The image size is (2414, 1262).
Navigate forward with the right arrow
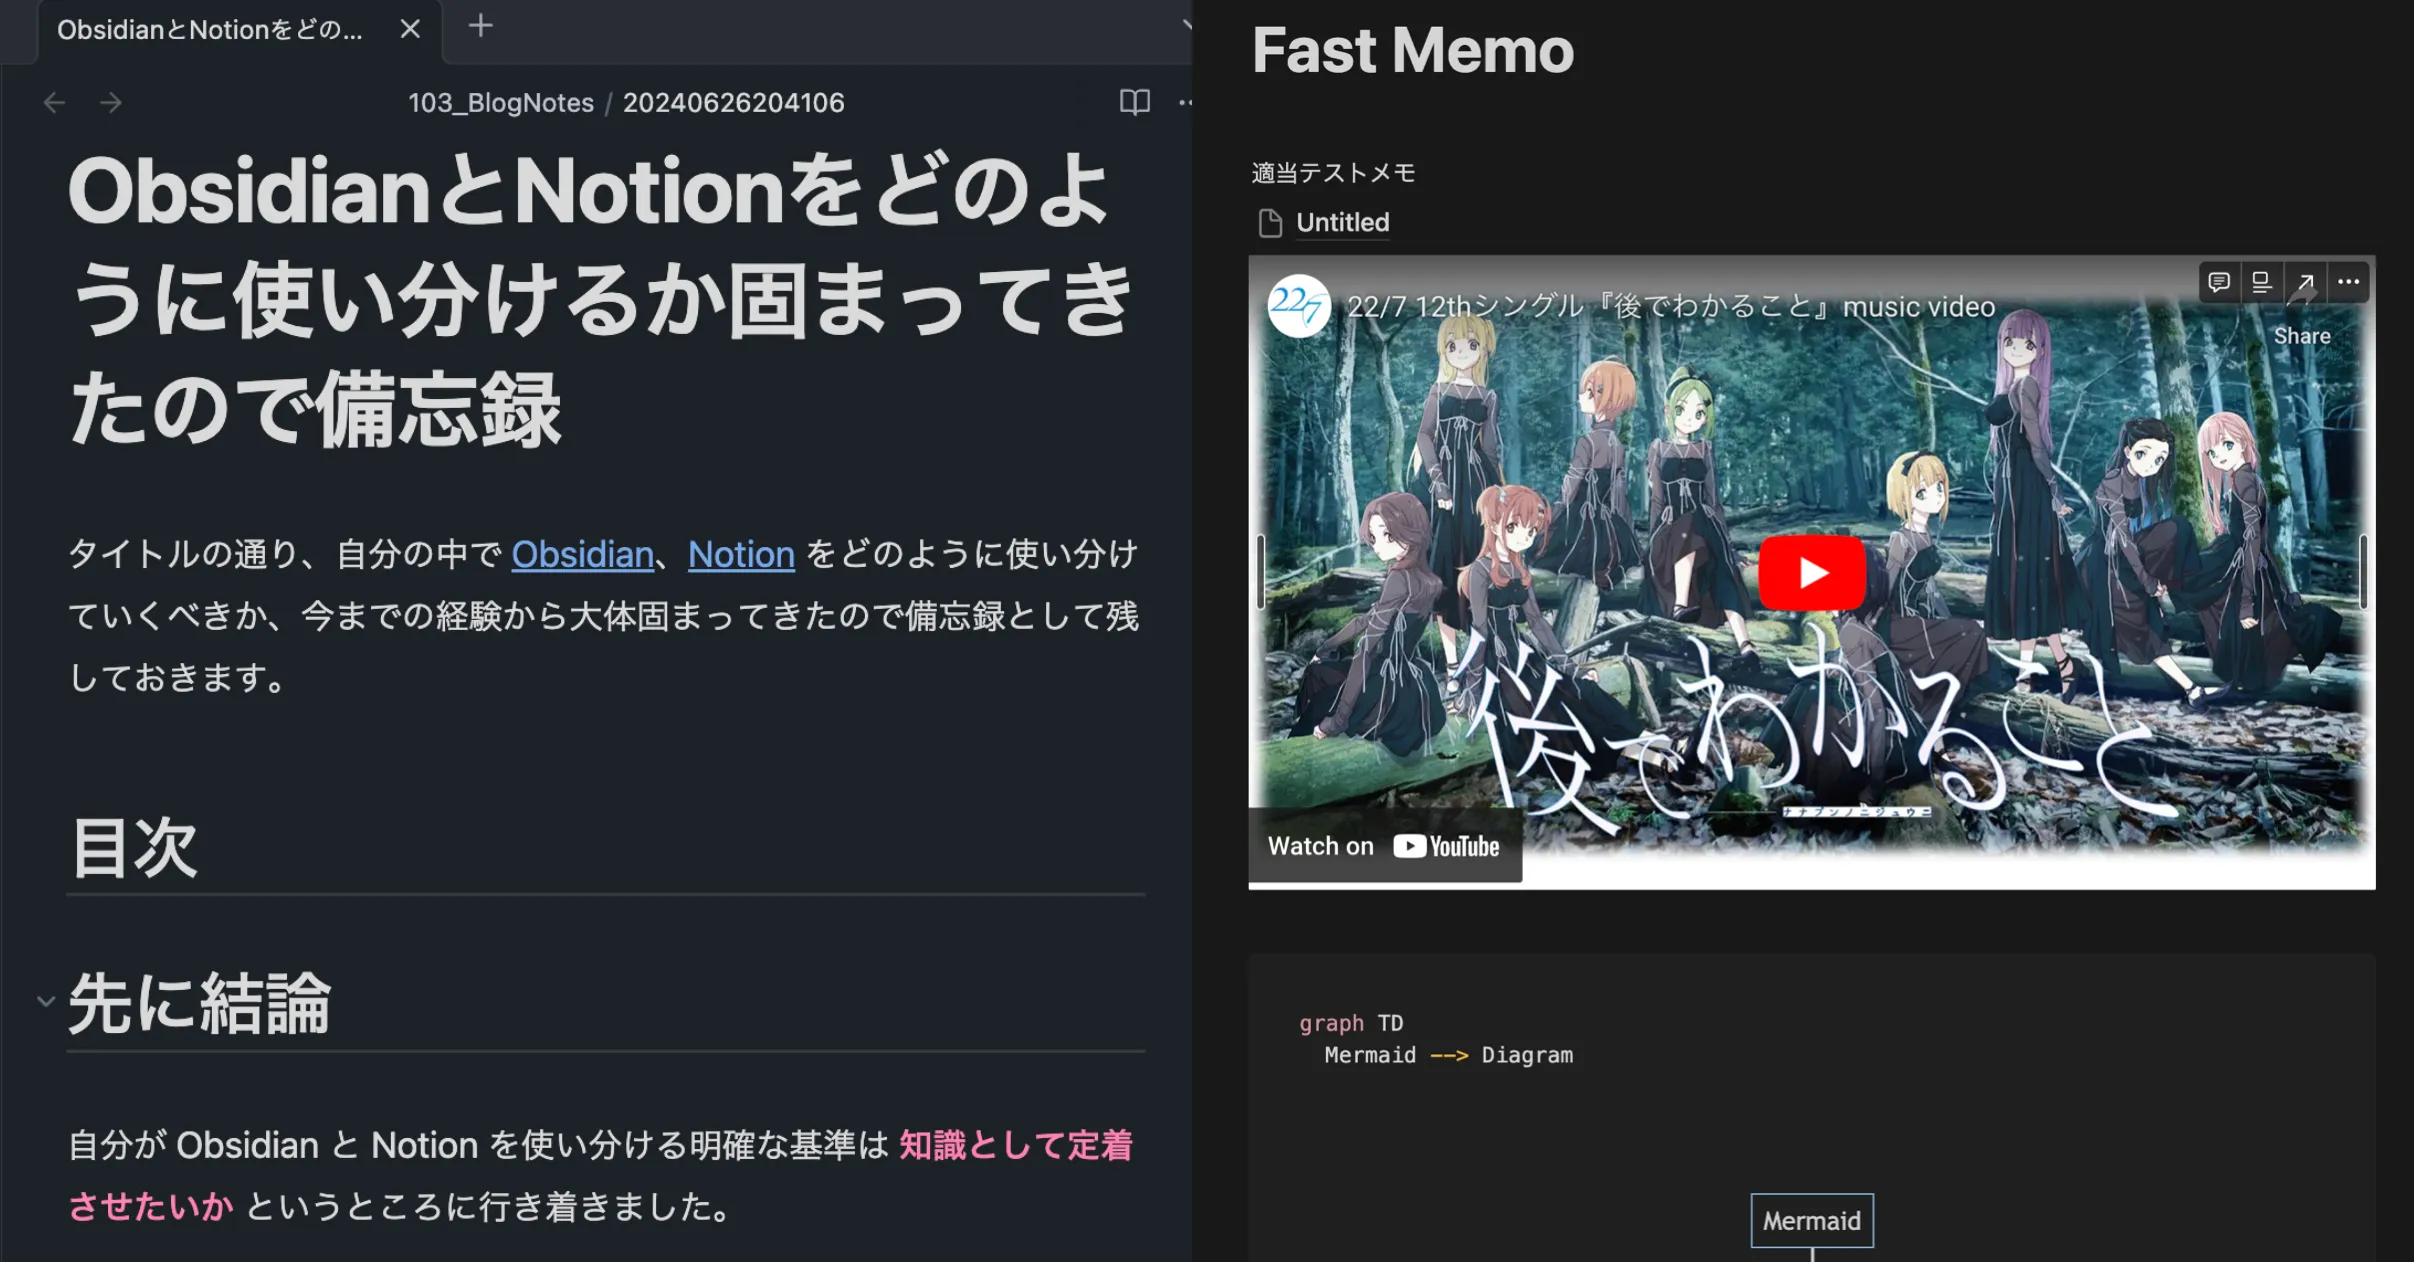pos(111,103)
